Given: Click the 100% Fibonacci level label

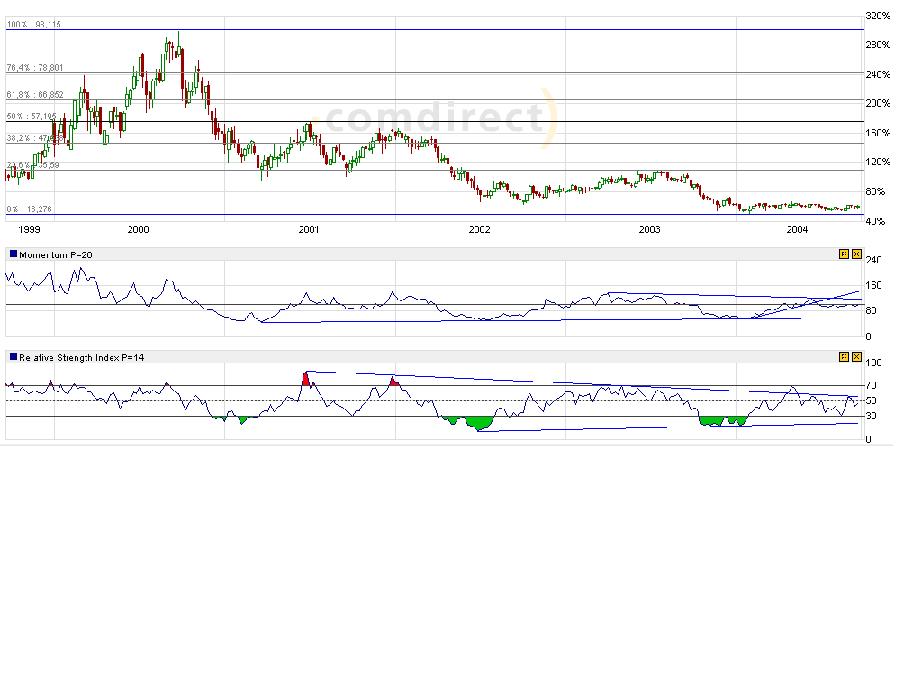Looking at the screenshot, I should point(34,24).
